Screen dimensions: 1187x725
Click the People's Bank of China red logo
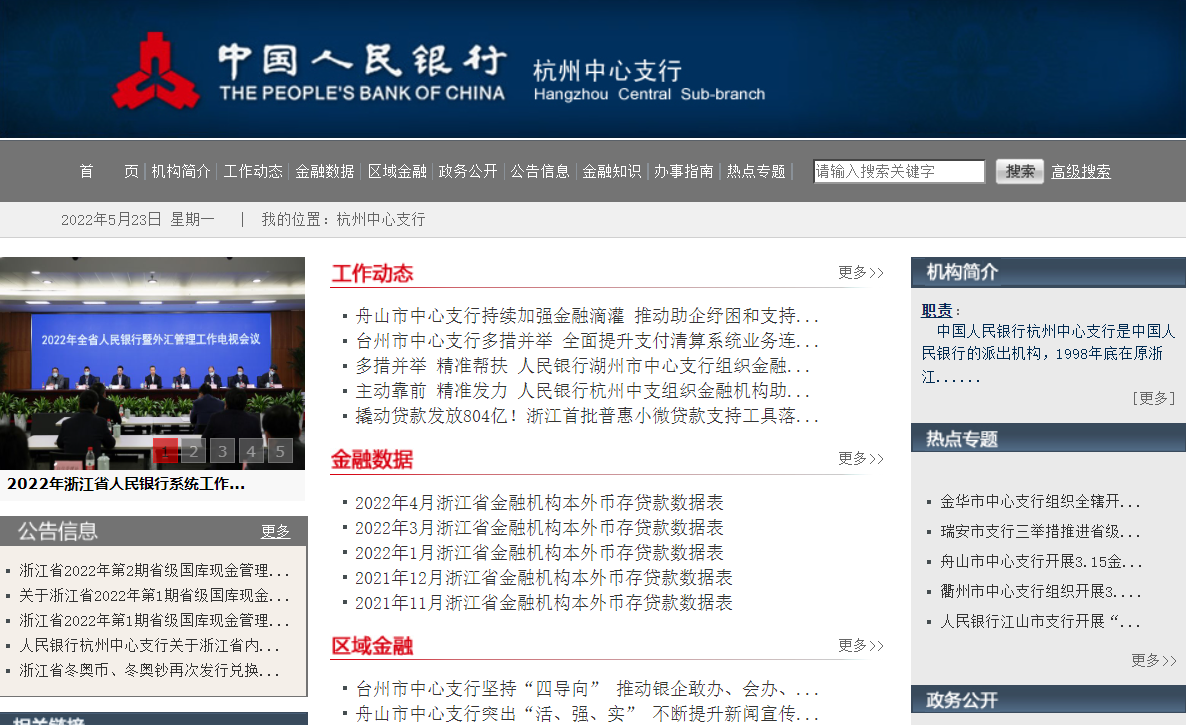coord(155,70)
